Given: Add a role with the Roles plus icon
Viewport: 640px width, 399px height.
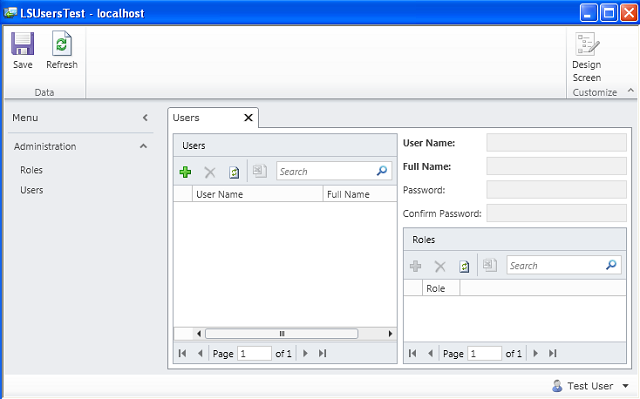Looking at the screenshot, I should coord(416,266).
